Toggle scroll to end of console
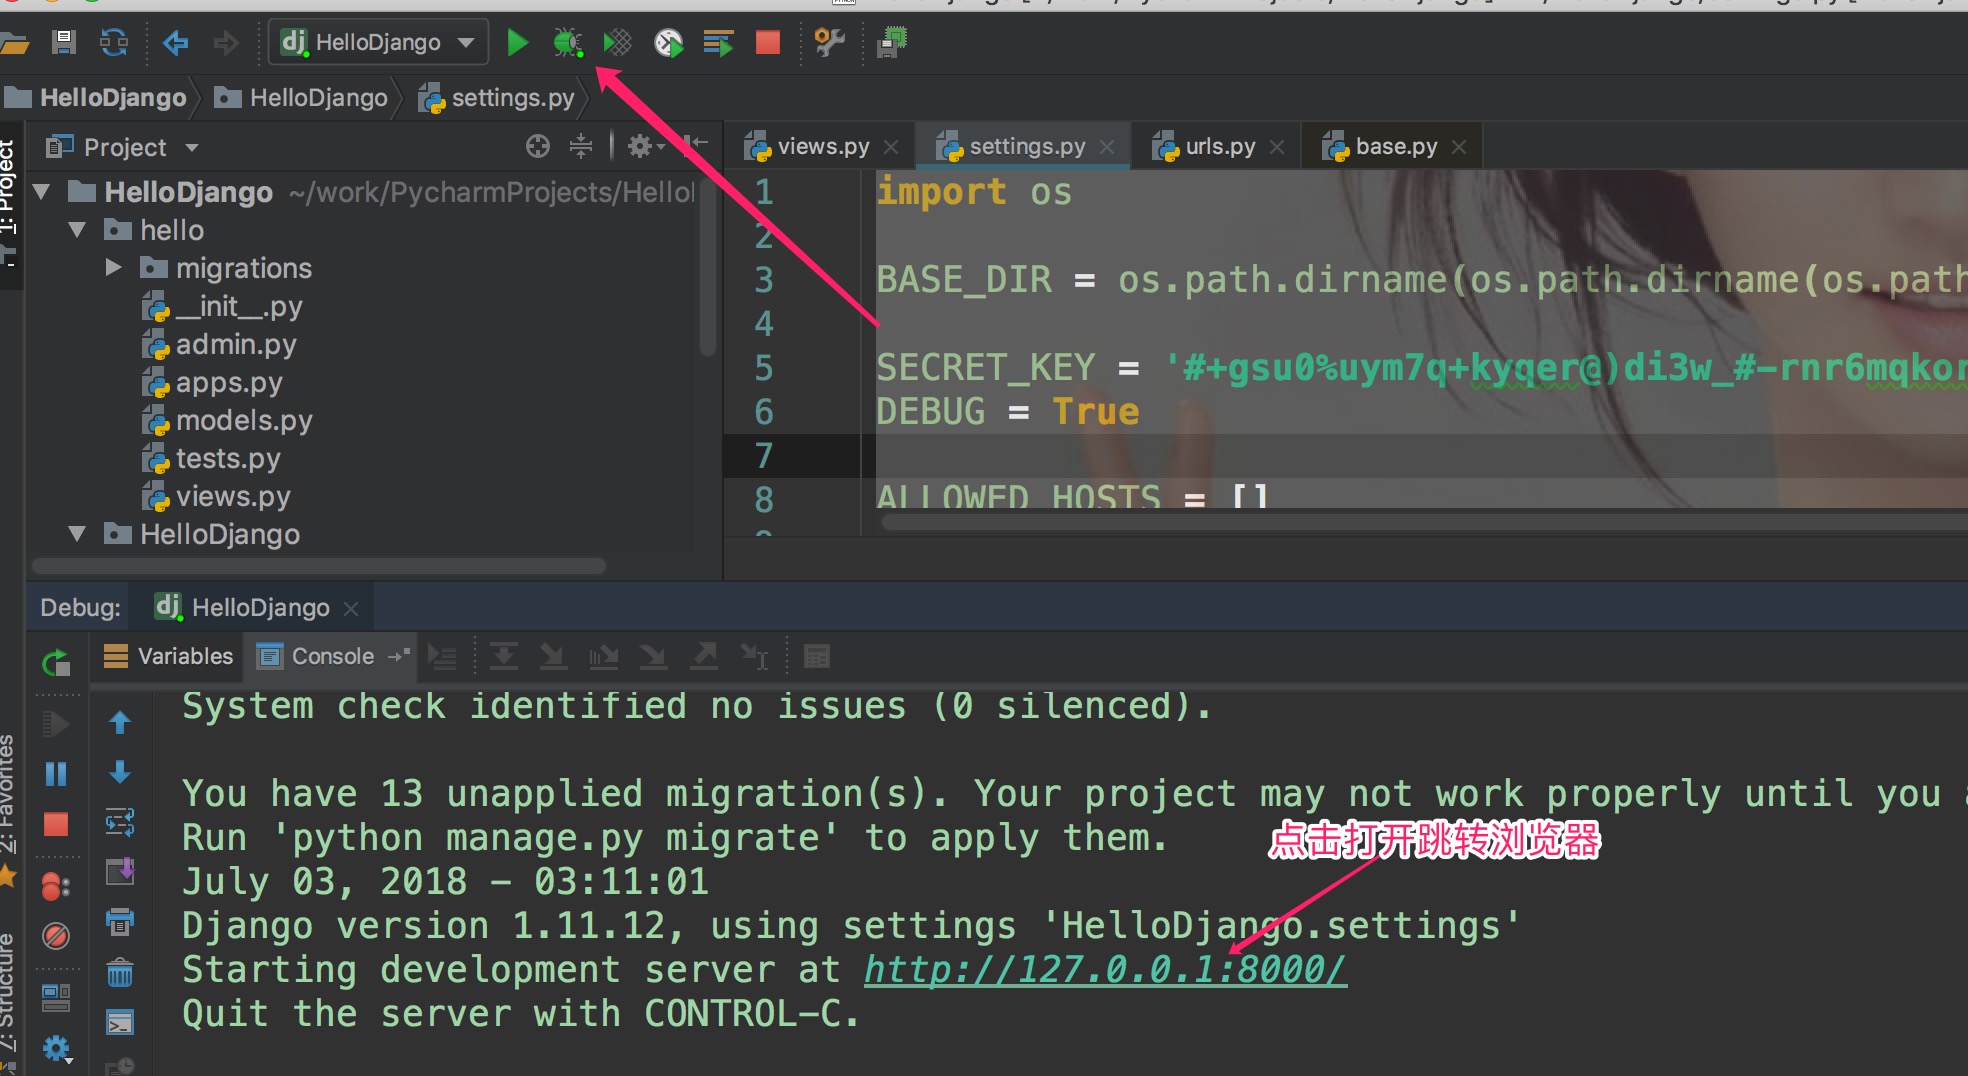 point(120,872)
